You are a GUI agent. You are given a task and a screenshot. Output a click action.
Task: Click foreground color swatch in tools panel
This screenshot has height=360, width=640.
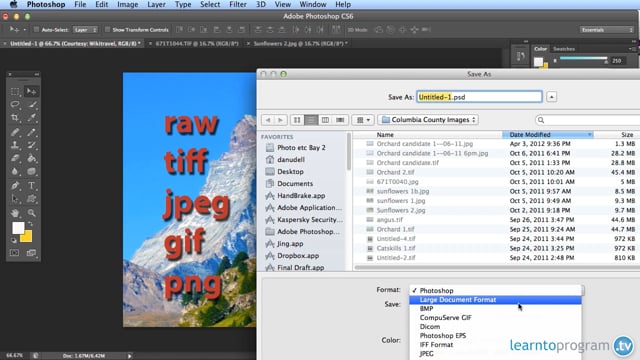[18, 228]
